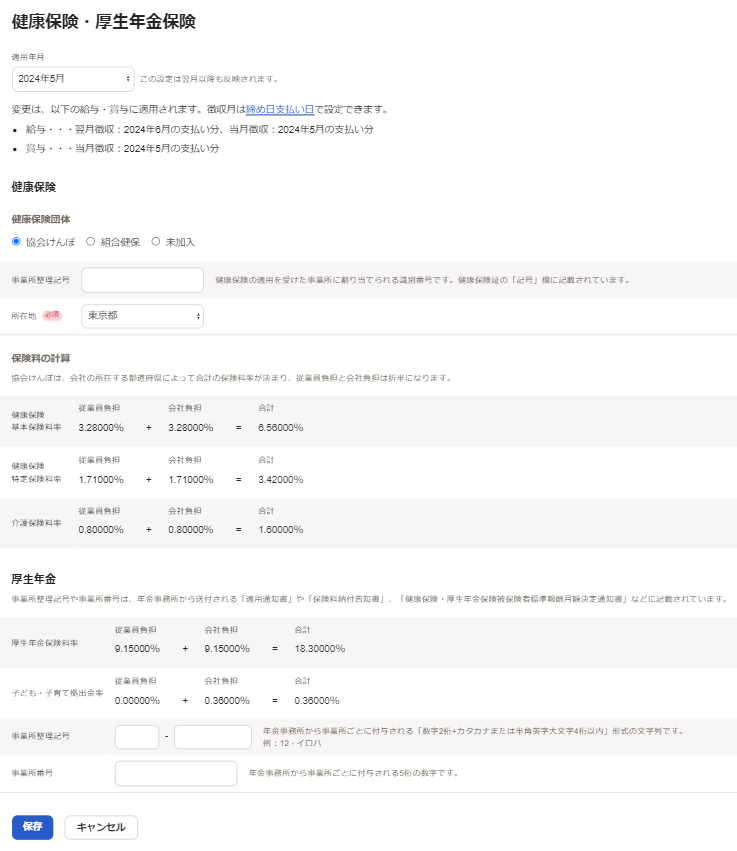Focus the second pension 事業所整理記号 box
This screenshot has width=737, height=851.
pos(213,737)
